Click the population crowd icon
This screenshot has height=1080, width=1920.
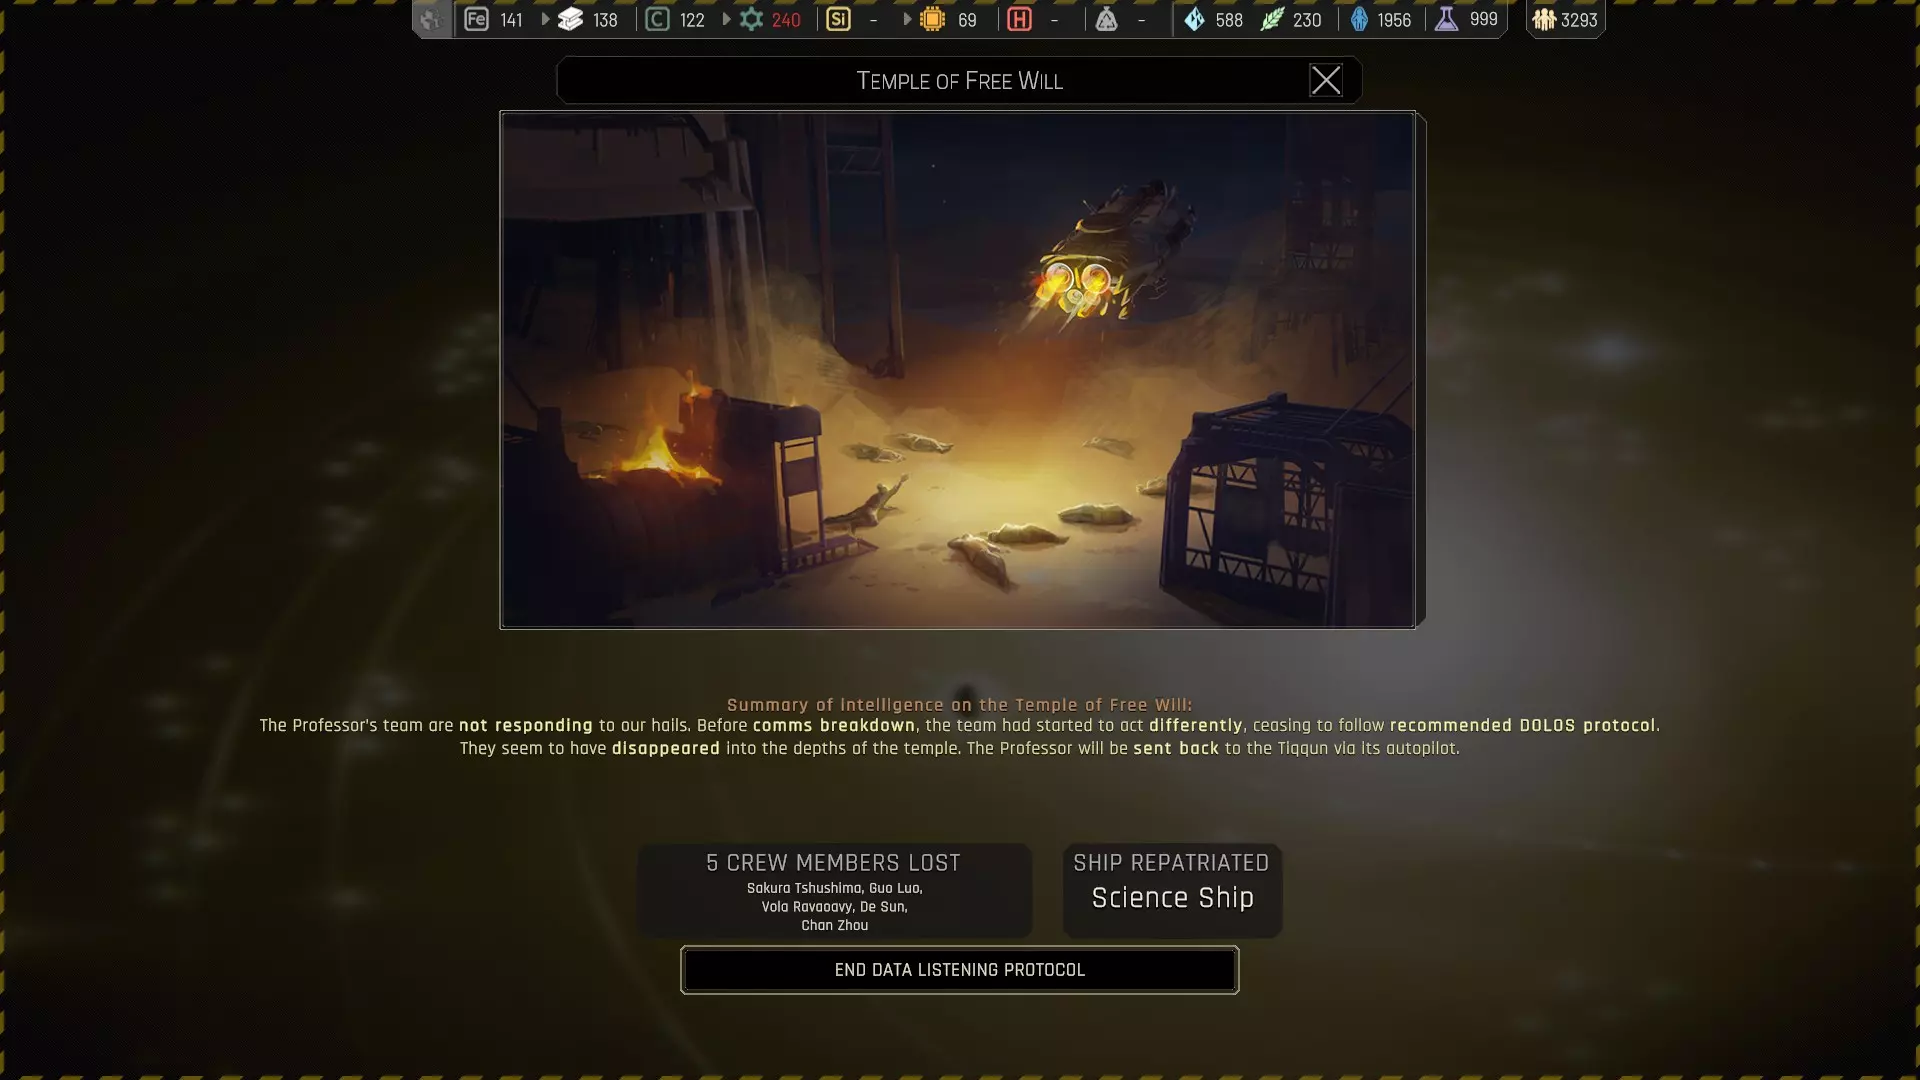click(x=1544, y=19)
